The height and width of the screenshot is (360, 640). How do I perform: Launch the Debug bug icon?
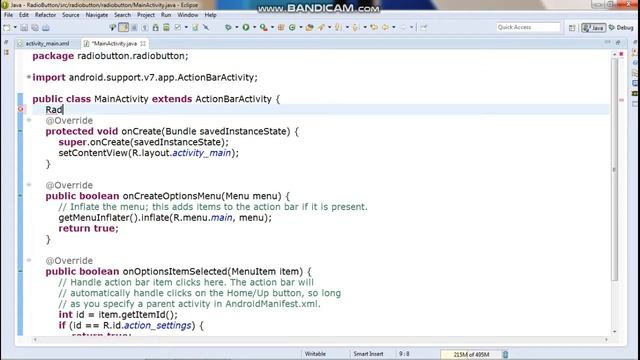pyautogui.click(x=228, y=27)
